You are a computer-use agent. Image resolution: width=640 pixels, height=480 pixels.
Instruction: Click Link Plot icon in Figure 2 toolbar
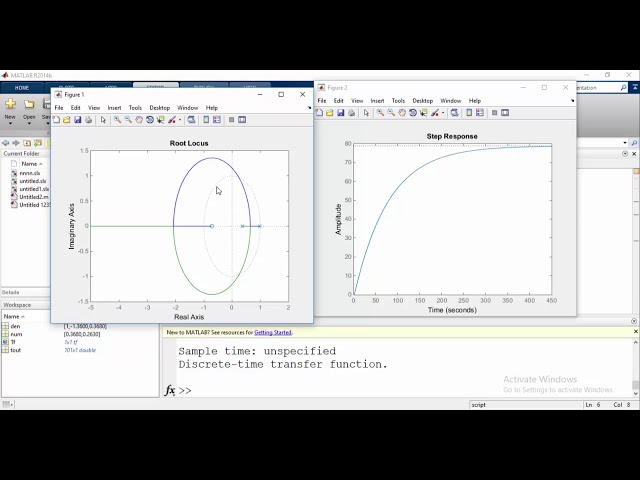click(x=454, y=113)
